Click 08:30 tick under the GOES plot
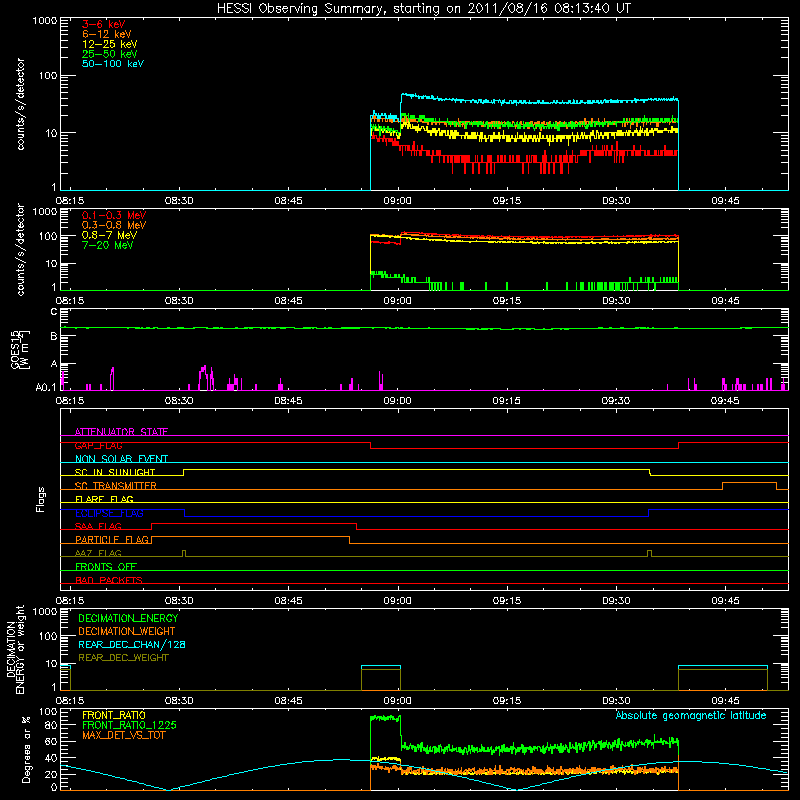This screenshot has width=800, height=800. pyautogui.click(x=179, y=401)
